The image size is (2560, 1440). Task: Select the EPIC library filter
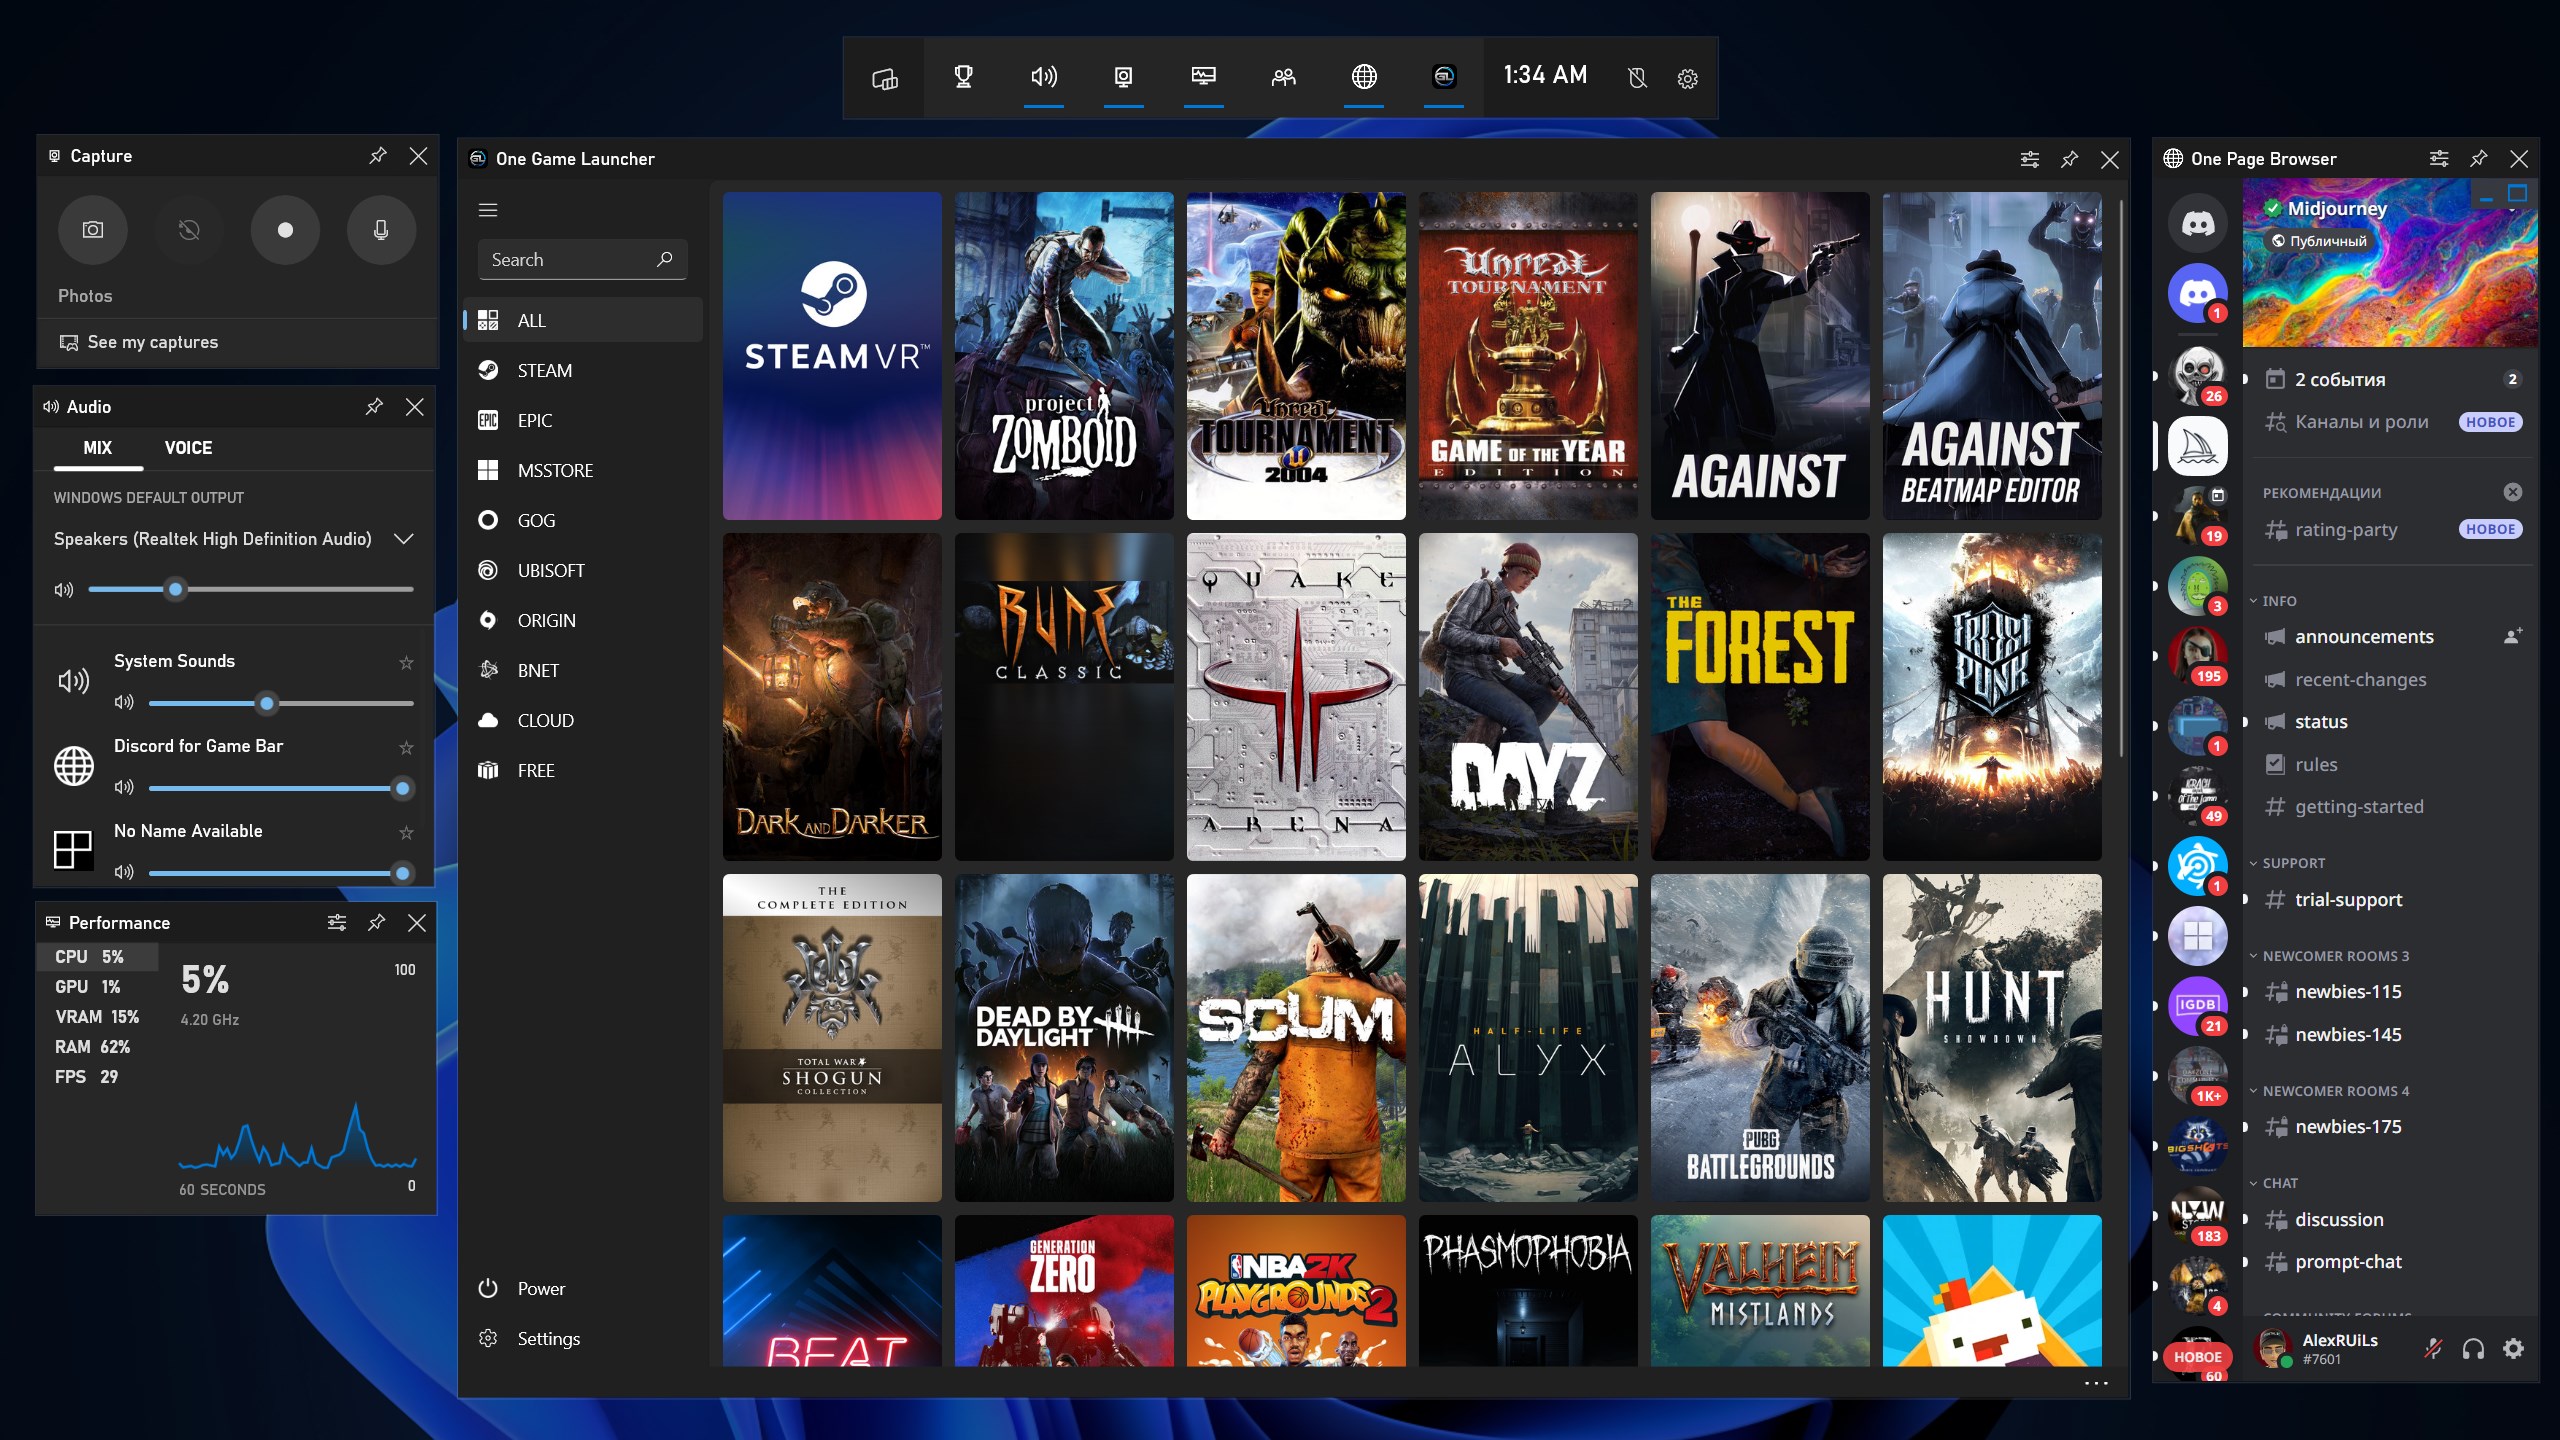pos(535,421)
